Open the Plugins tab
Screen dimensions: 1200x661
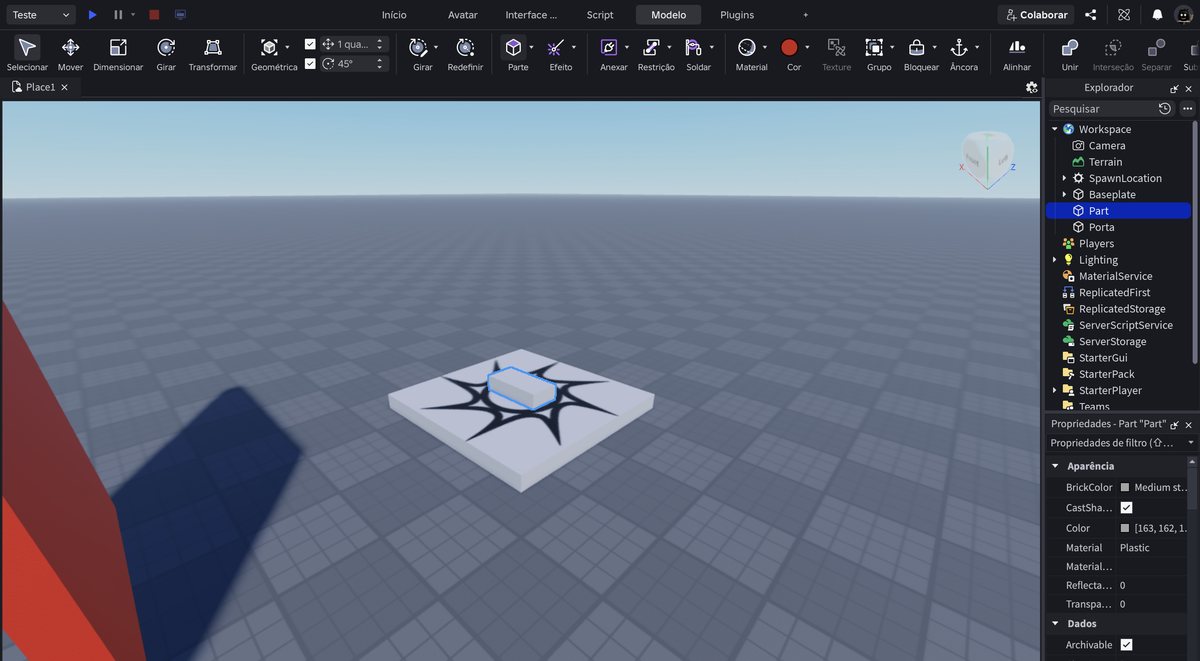click(737, 15)
